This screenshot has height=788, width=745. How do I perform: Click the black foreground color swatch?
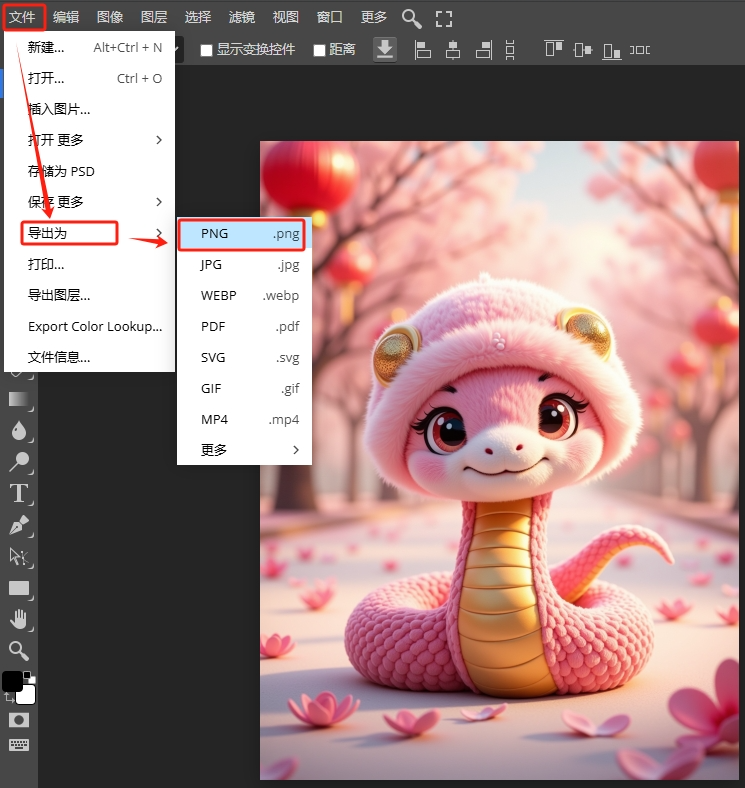pyautogui.click(x=11, y=681)
